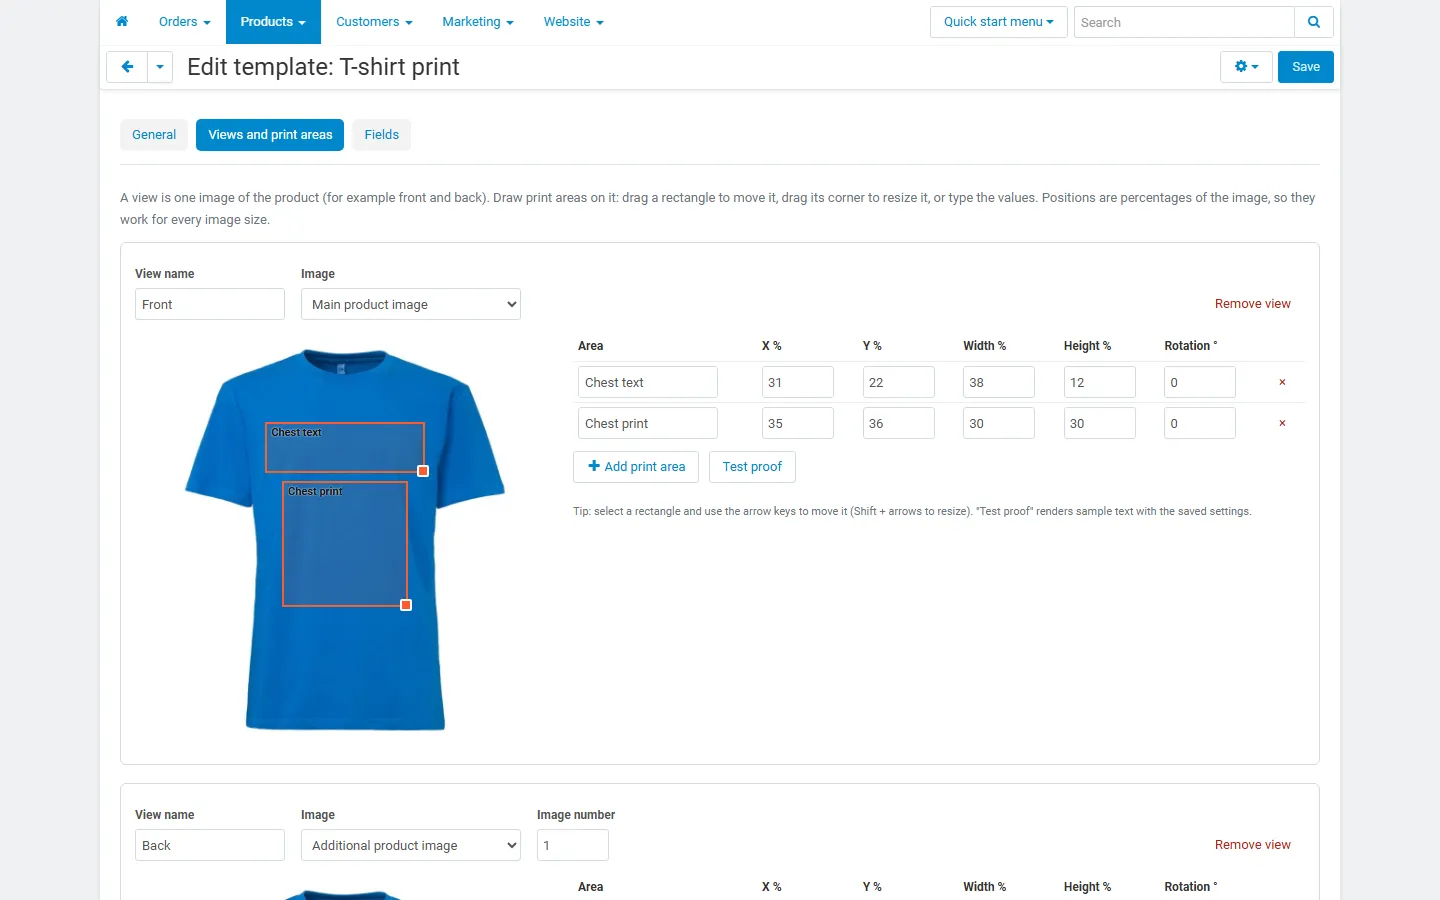
Task: Delete the Chest print area row
Action: 1282,423
